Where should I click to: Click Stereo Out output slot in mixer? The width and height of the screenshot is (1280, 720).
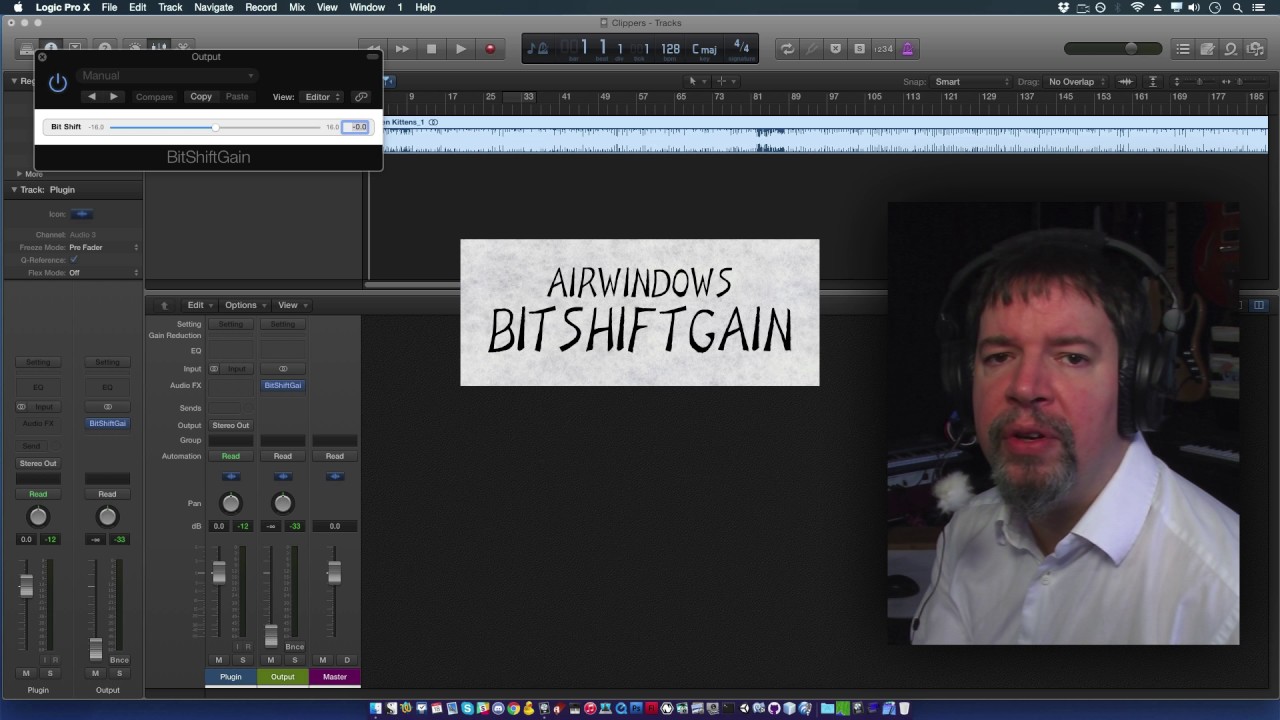231,425
